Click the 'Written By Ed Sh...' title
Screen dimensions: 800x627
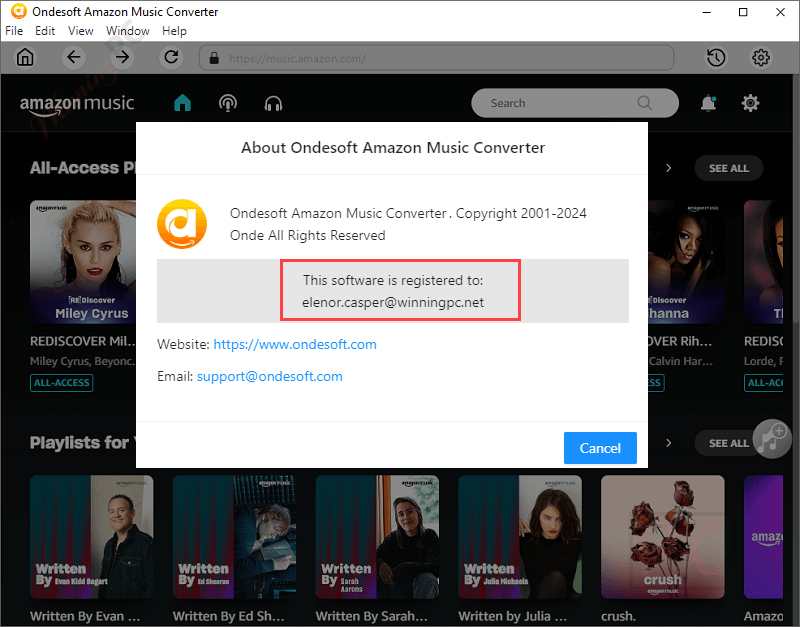click(x=229, y=616)
